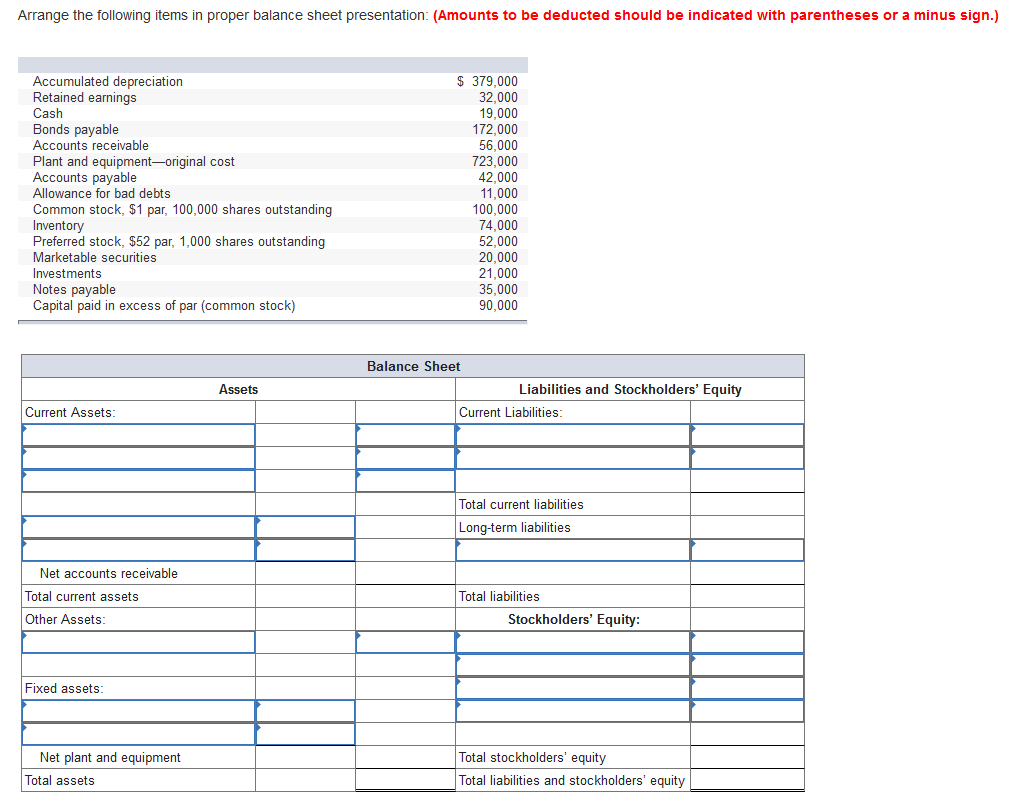
Task: Open the first dropdown under Current Assets
Action: (x=138, y=434)
